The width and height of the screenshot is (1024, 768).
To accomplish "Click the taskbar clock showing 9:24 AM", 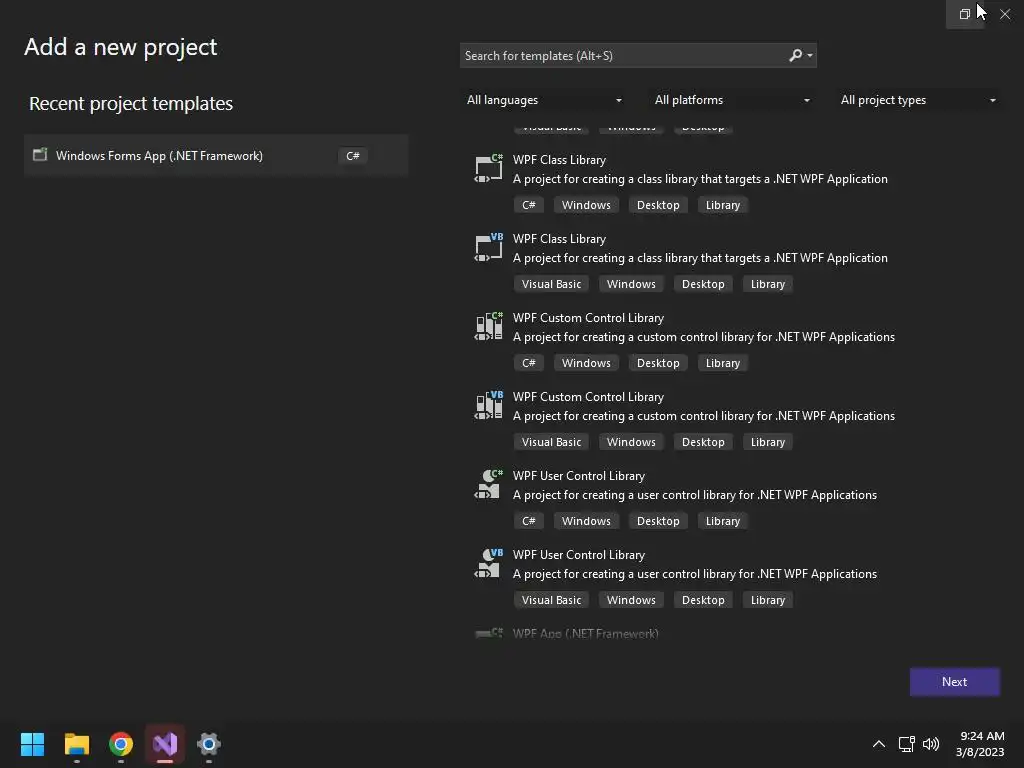I will [x=980, y=744].
